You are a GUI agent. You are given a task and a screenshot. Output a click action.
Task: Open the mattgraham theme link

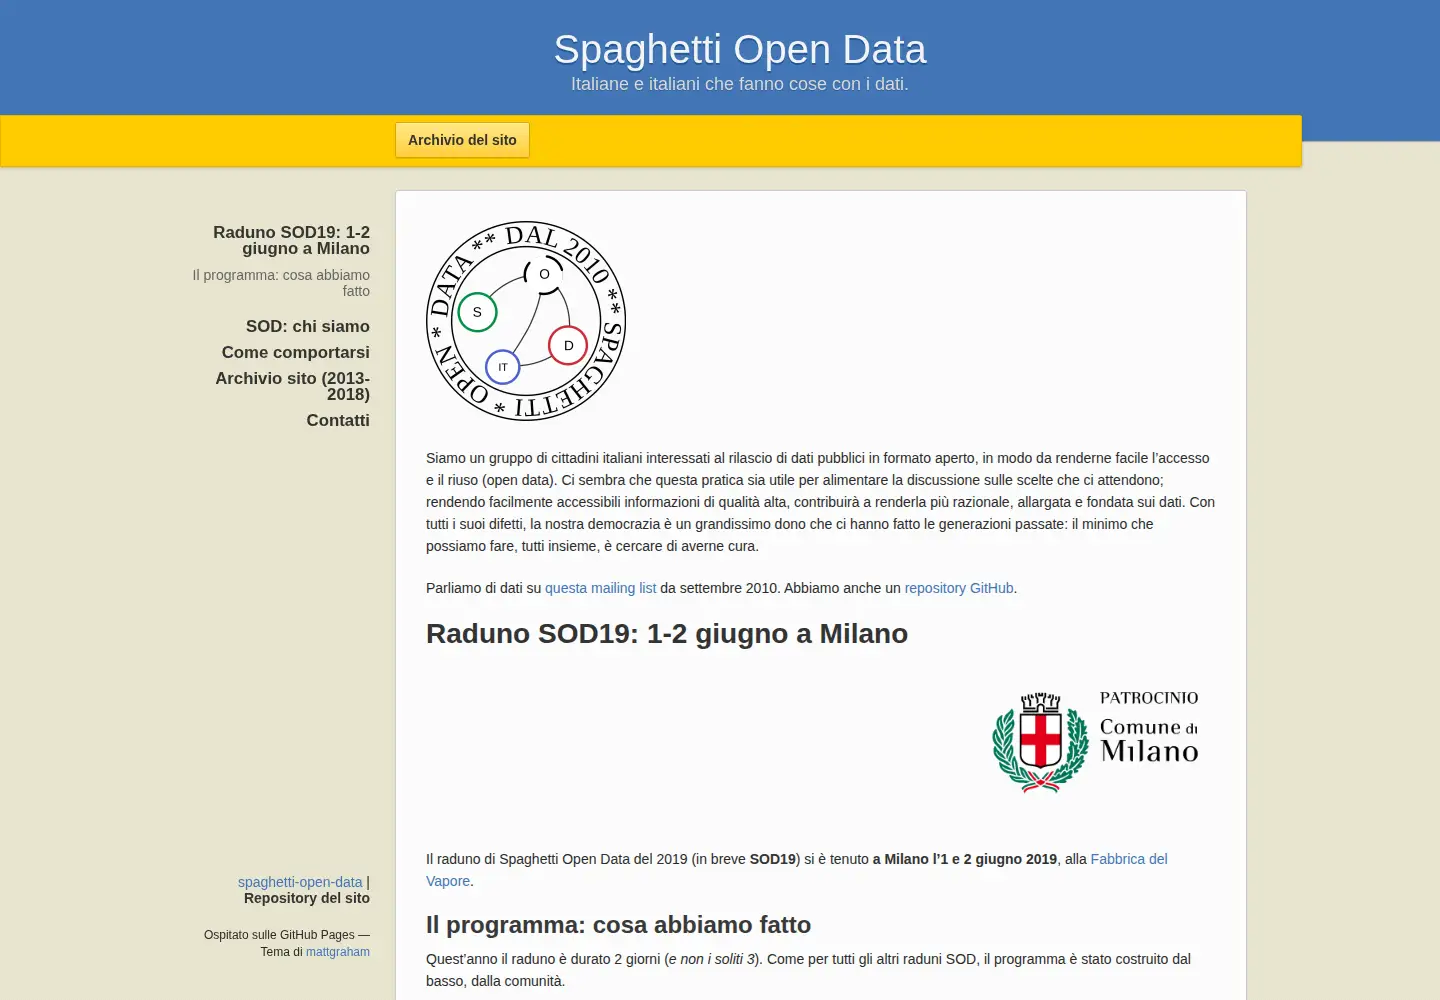tap(338, 952)
